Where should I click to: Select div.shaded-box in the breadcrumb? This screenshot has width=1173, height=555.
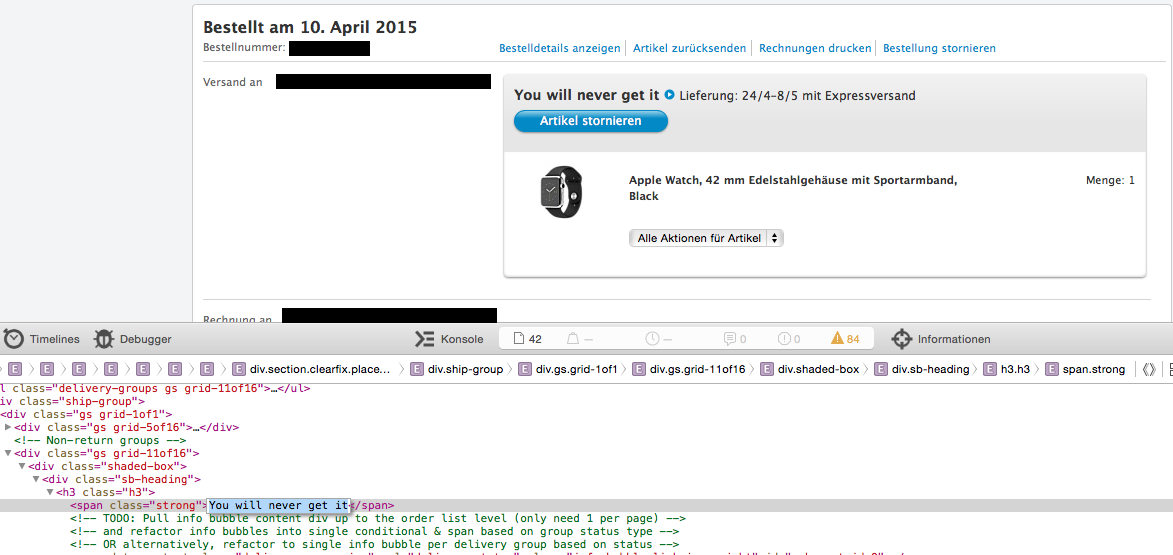(810, 369)
